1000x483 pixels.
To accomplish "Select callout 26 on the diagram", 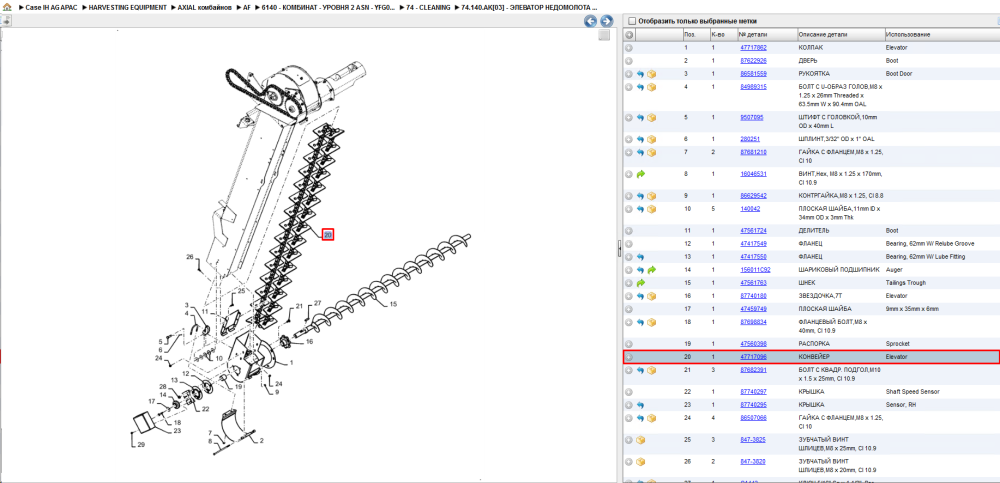I will click(x=189, y=256).
